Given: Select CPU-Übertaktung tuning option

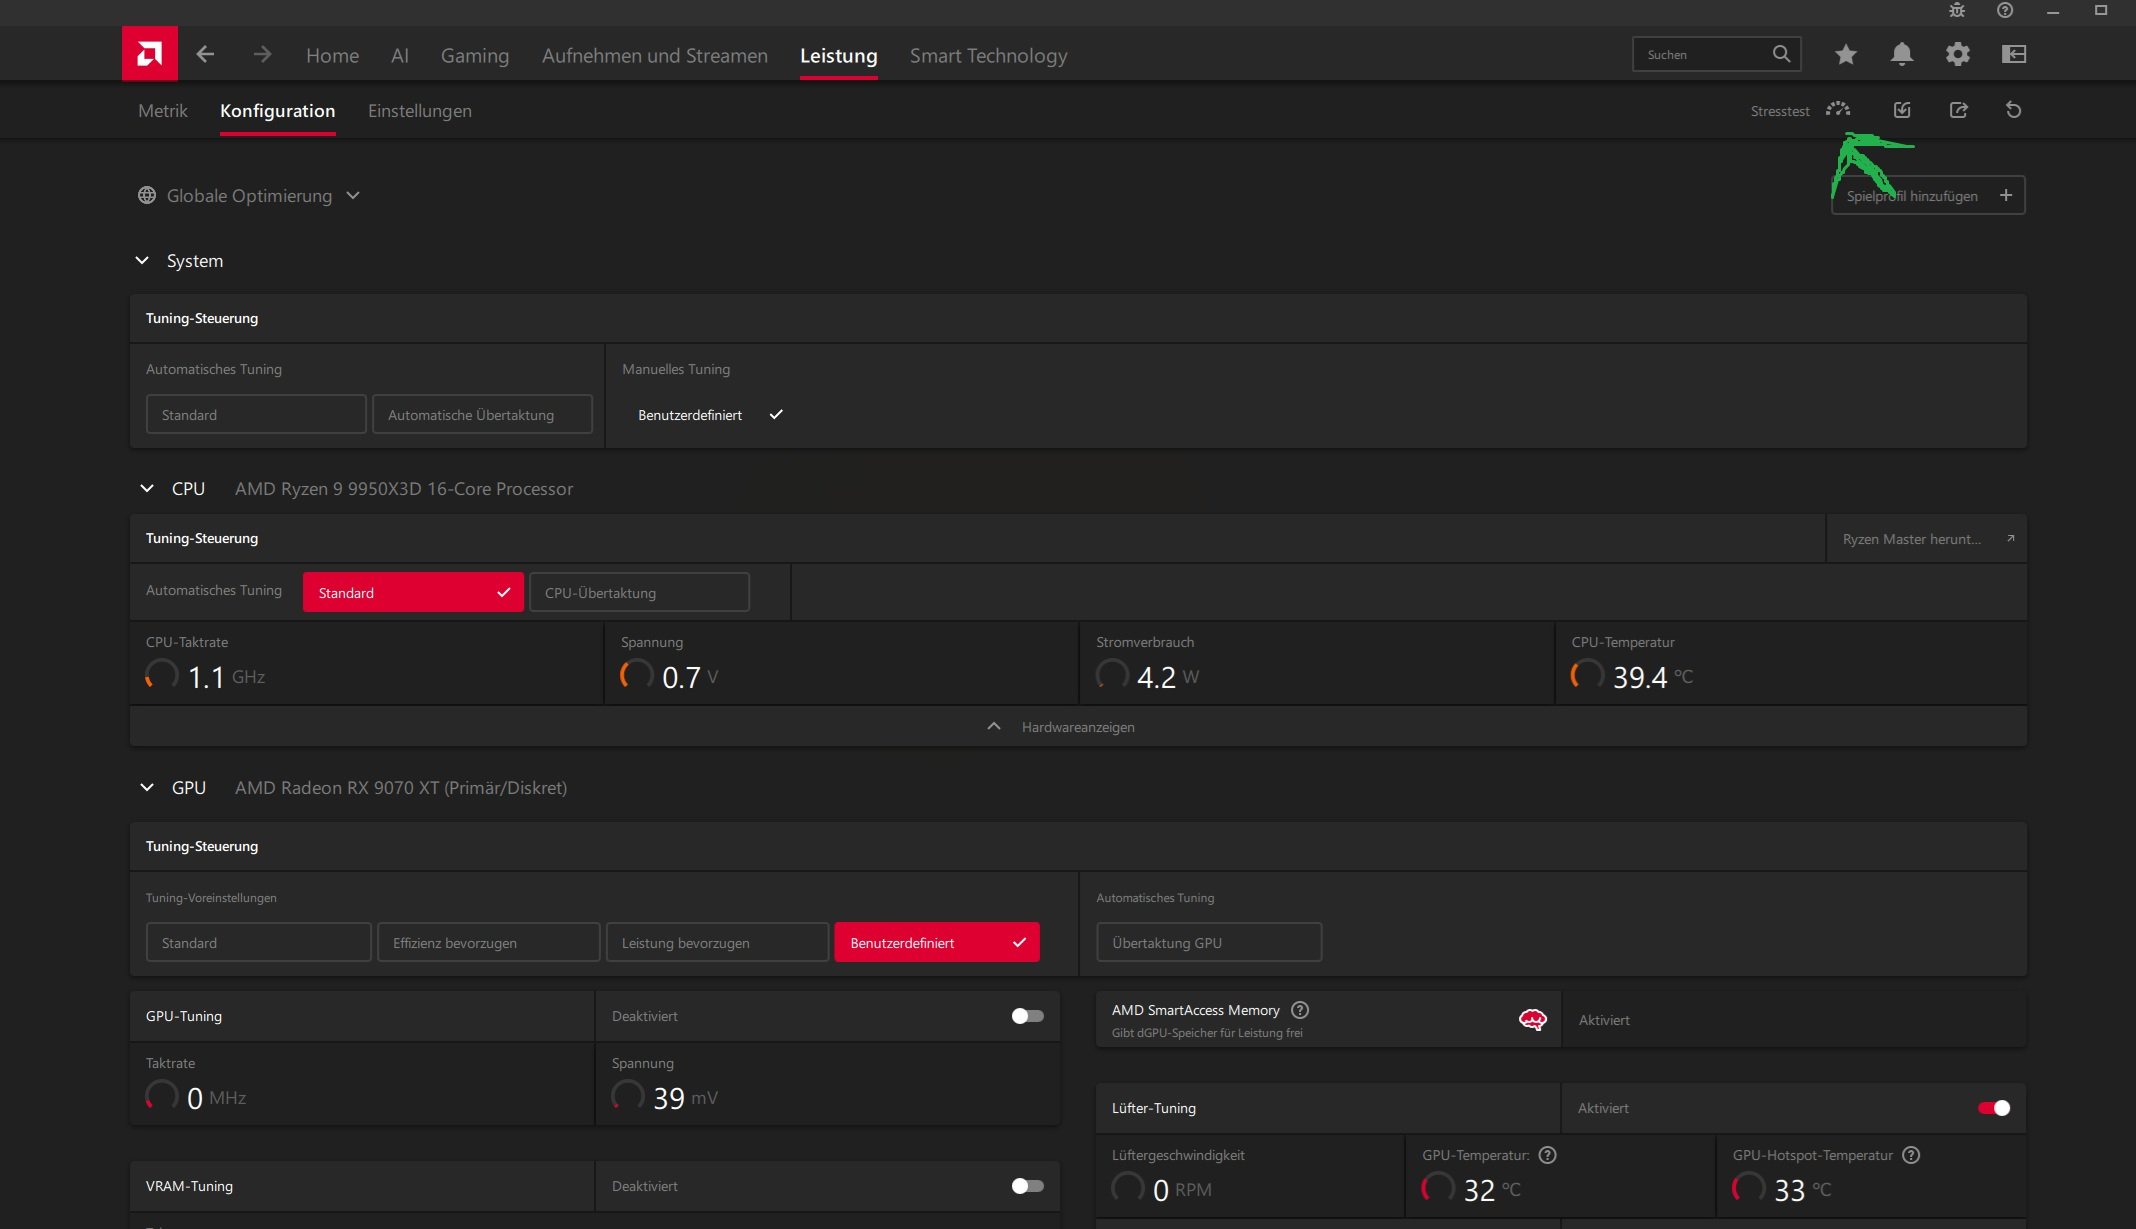Looking at the screenshot, I should pyautogui.click(x=639, y=593).
